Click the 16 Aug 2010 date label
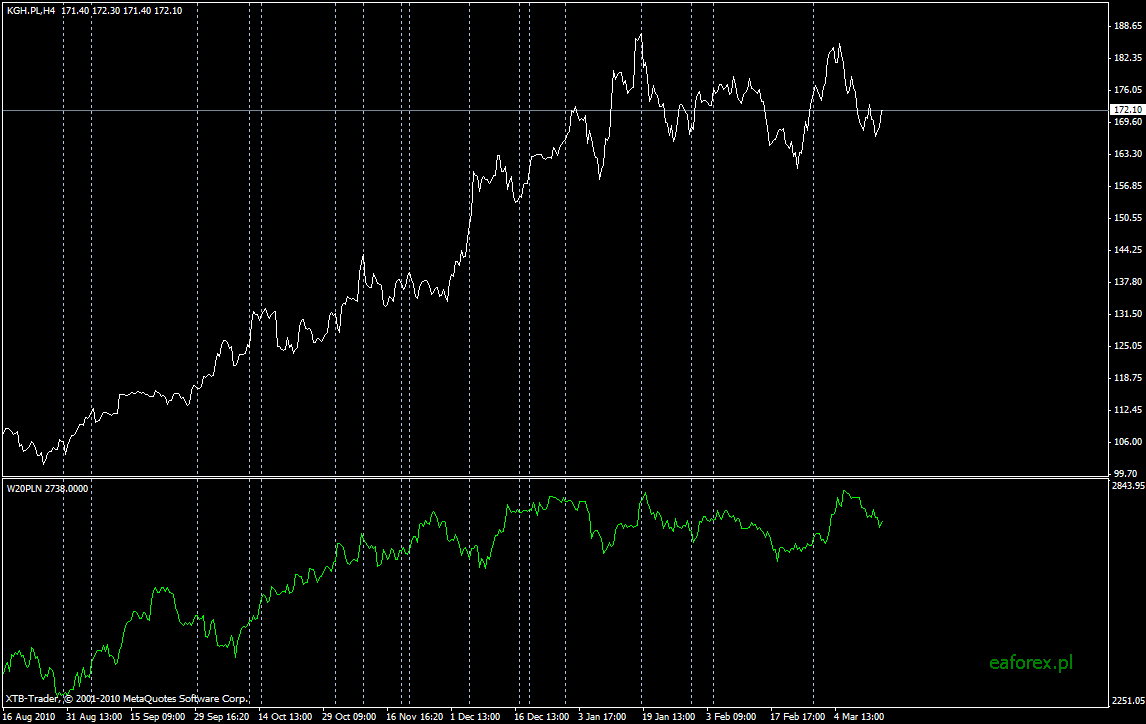This screenshot has height=724, width=1146. (29, 717)
